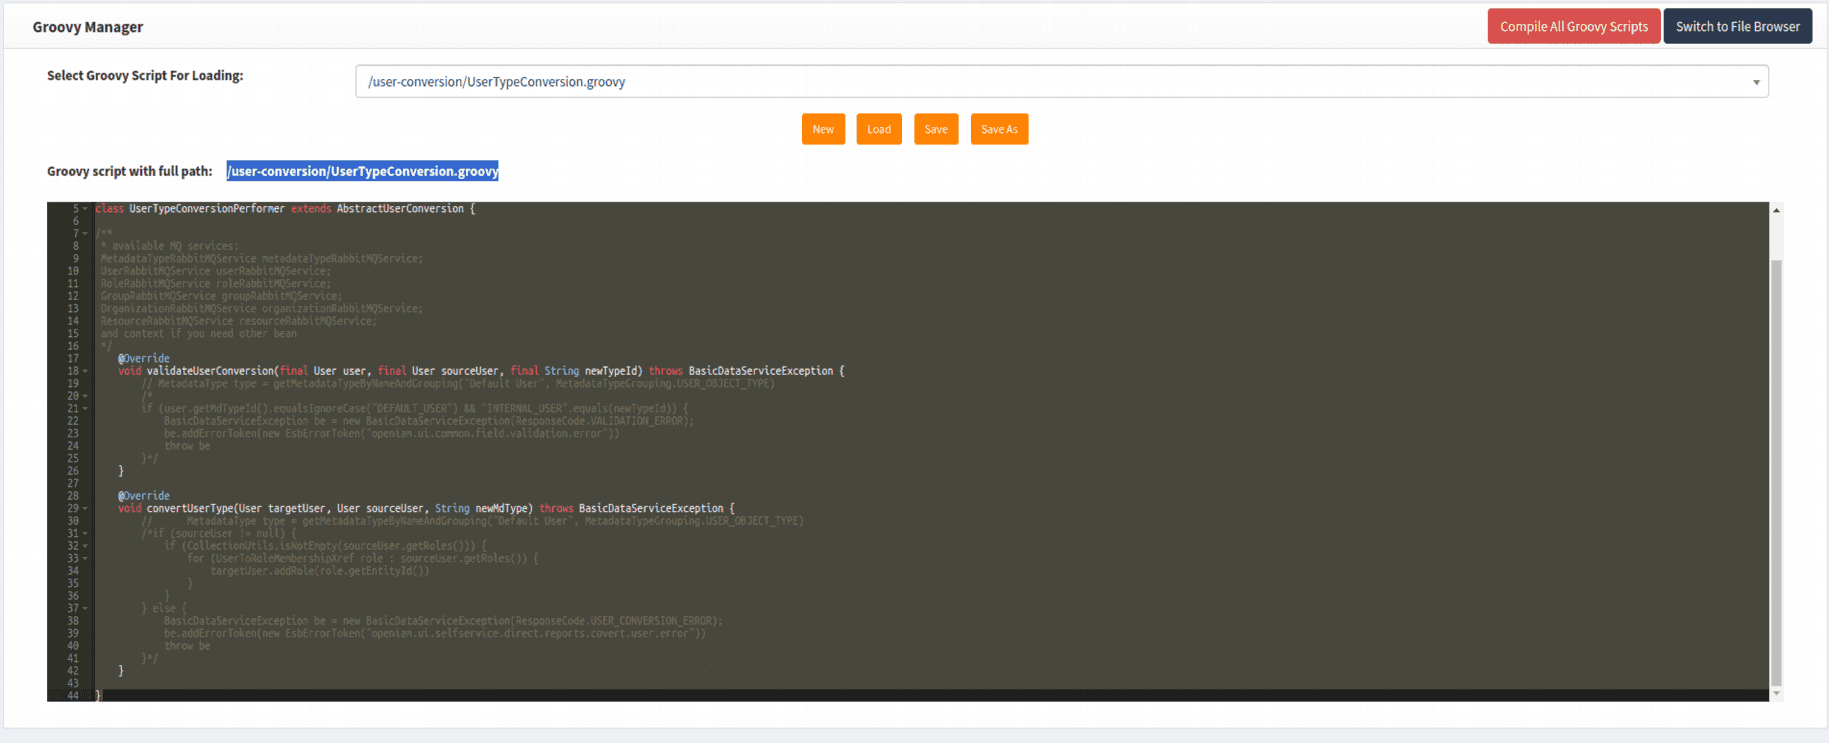Click the dropdown arrow of script selector
Screen dimensions: 1829x743
tap(1755, 82)
